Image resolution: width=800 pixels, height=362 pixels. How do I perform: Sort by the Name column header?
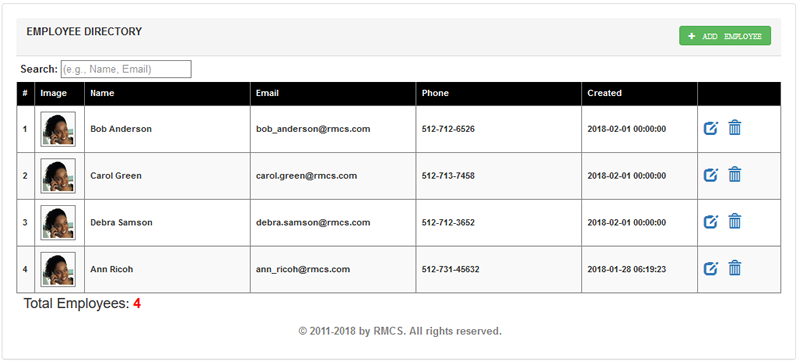pos(102,93)
